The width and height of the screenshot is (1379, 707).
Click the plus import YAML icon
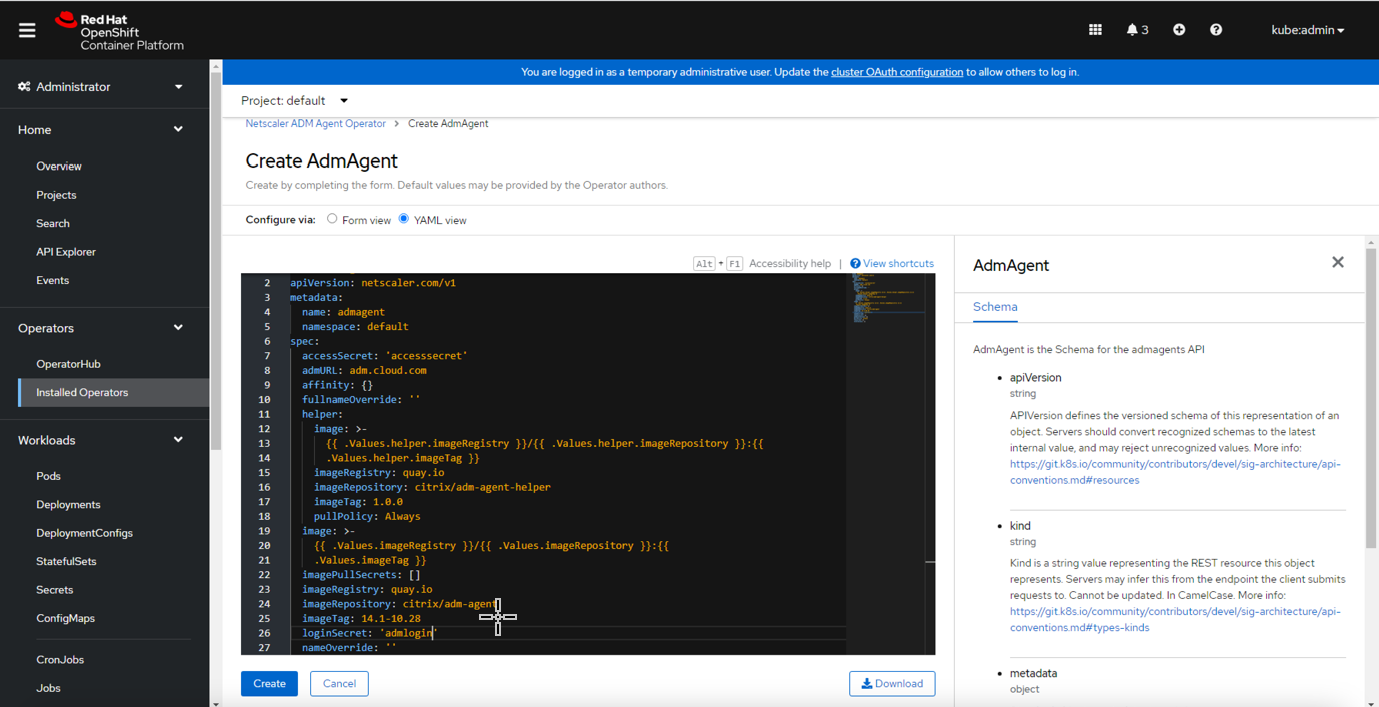click(x=1179, y=30)
